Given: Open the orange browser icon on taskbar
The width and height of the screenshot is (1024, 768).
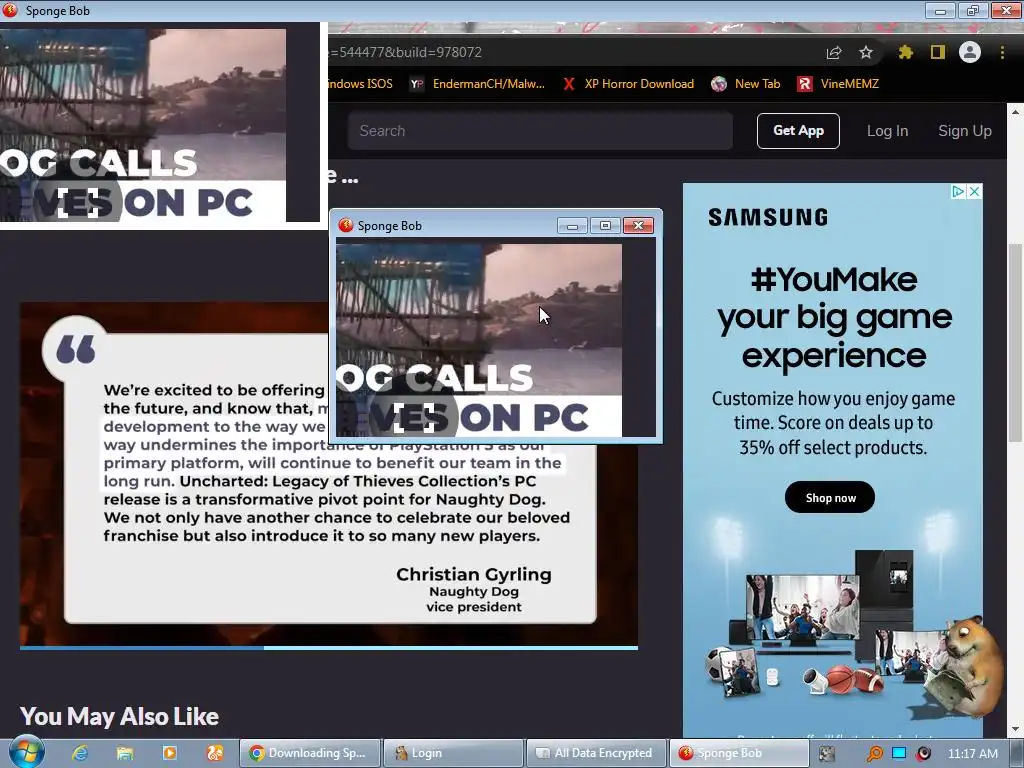Looking at the screenshot, I should pos(215,753).
